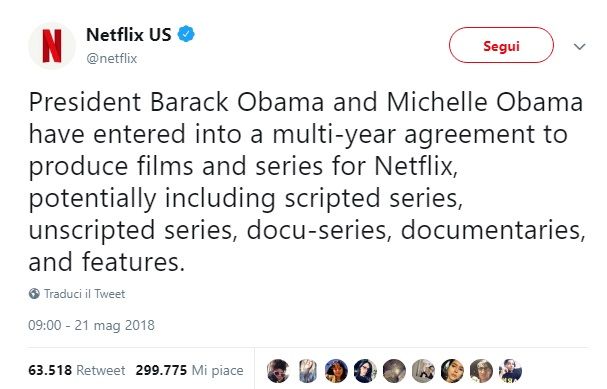Expand the tweet options chevron menu
The height and width of the screenshot is (389, 607).
click(580, 46)
